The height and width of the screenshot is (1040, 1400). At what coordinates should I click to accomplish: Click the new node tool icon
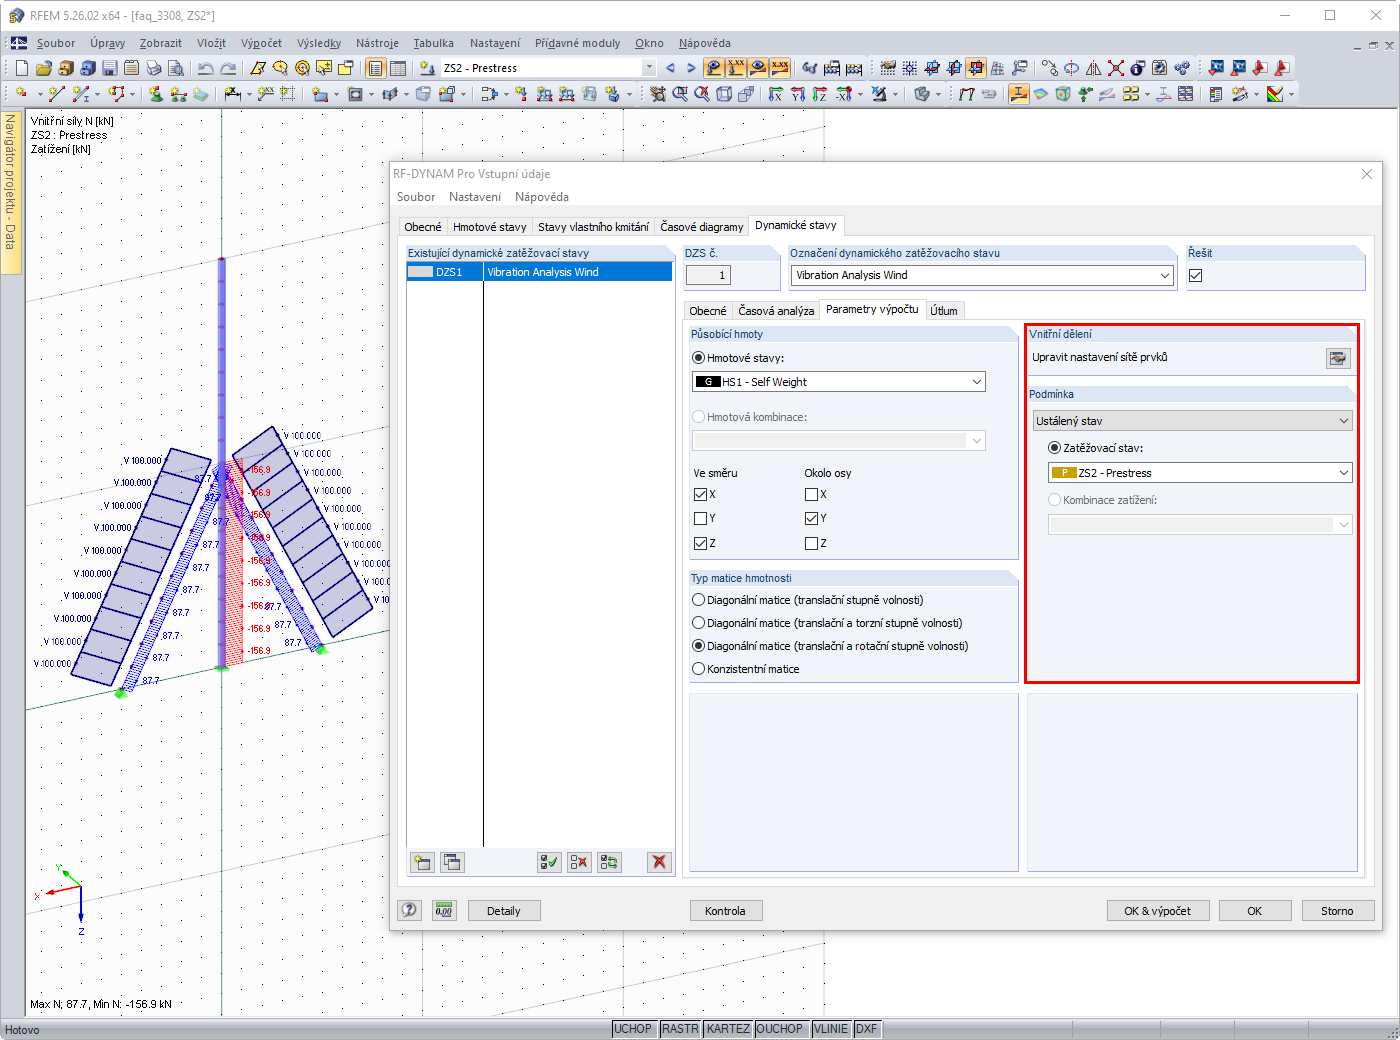pyautogui.click(x=21, y=94)
